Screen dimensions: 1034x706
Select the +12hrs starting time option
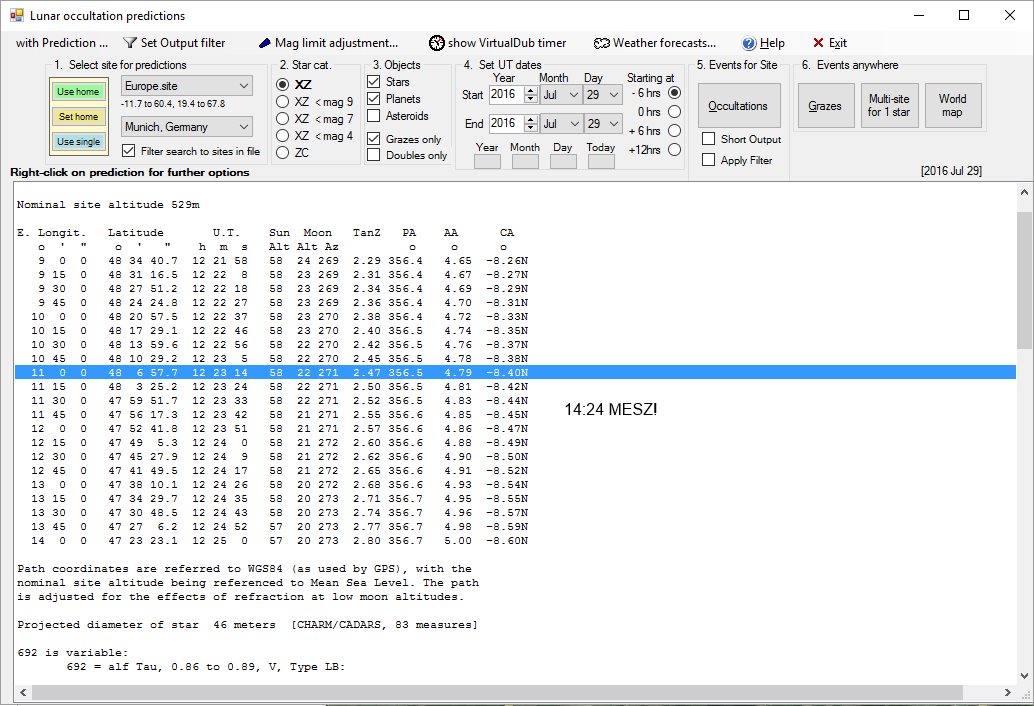click(x=673, y=149)
